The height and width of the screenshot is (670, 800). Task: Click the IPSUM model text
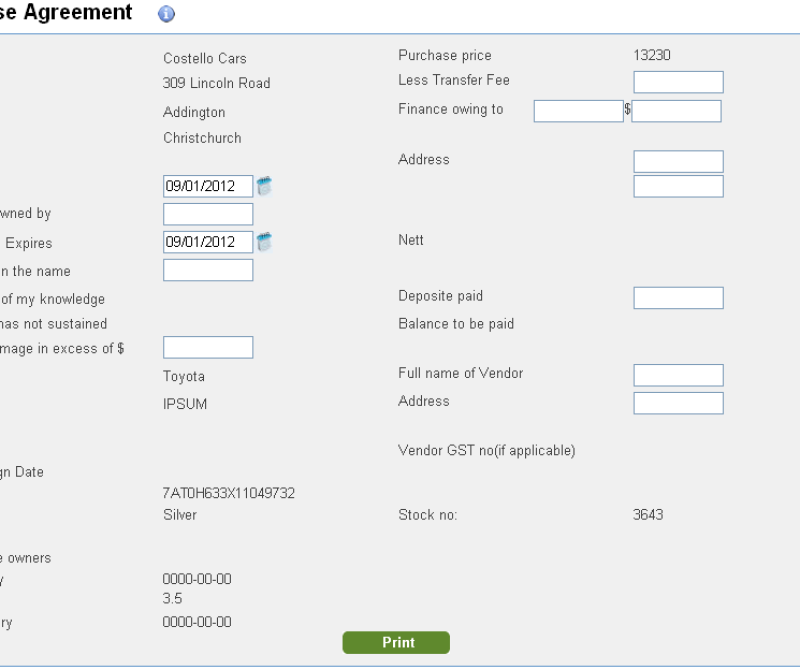coord(185,404)
